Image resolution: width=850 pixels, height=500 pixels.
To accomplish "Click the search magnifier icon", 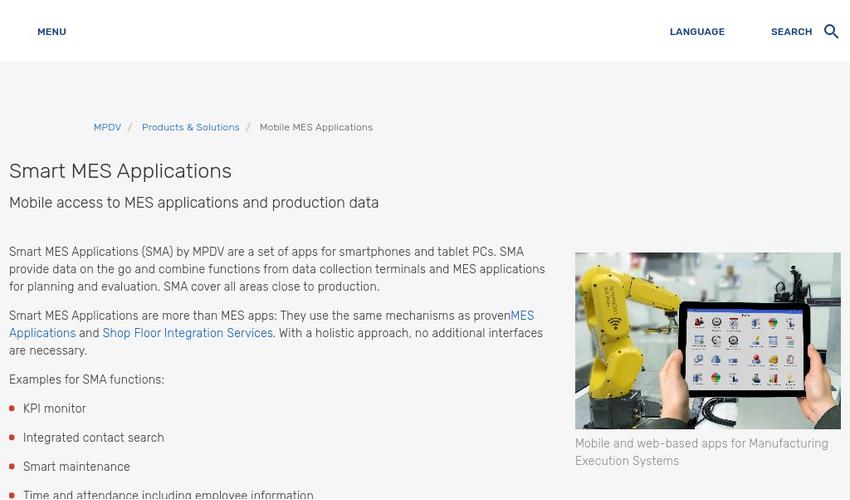I will click(x=831, y=32).
